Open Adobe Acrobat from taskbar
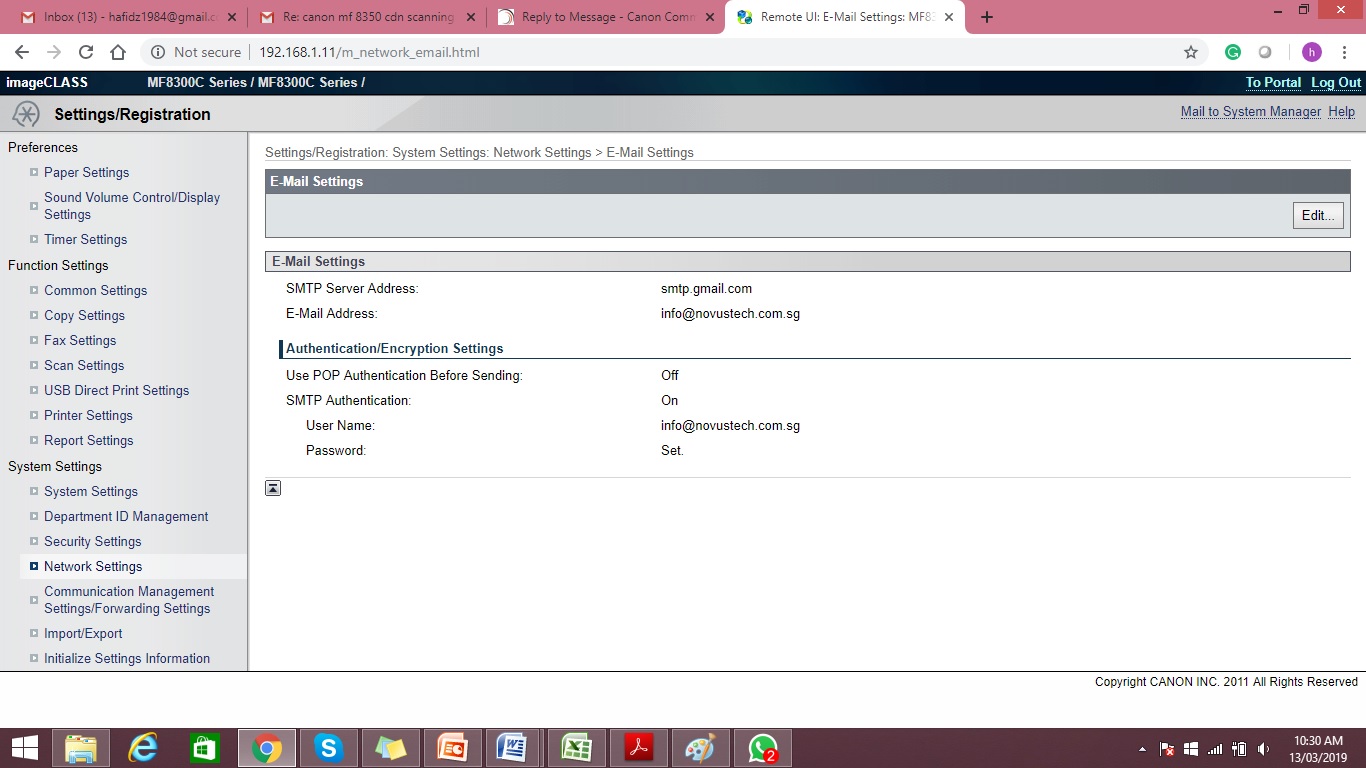1366x768 pixels. pos(638,748)
